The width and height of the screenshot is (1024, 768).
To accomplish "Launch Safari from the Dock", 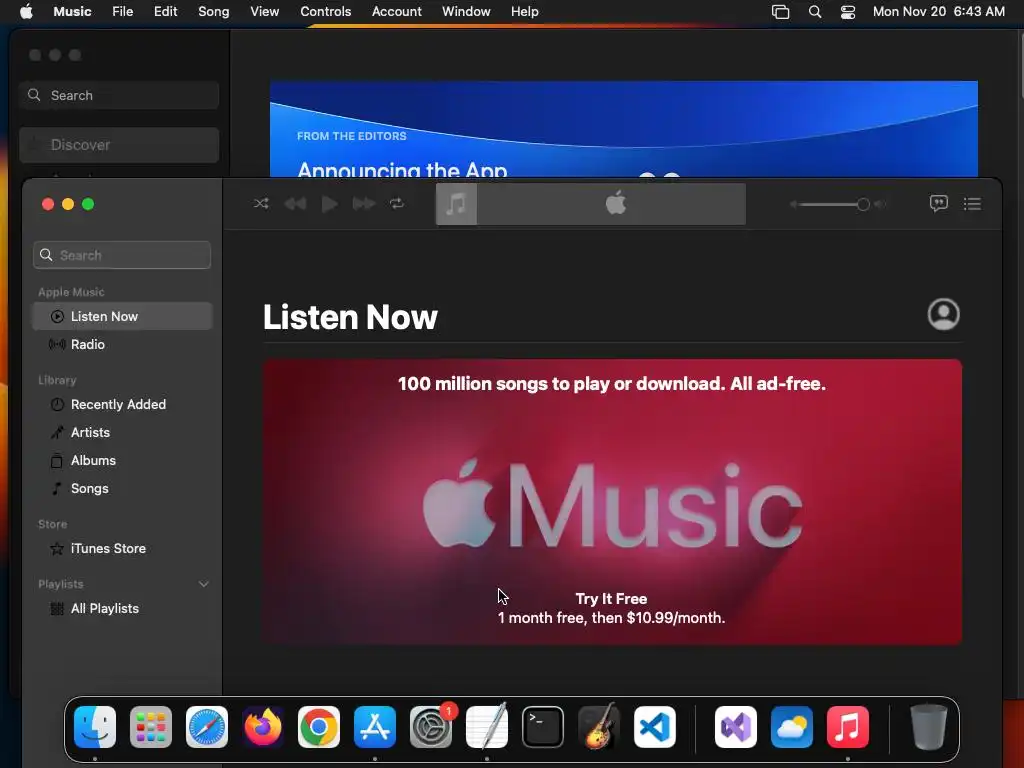I will [x=207, y=727].
